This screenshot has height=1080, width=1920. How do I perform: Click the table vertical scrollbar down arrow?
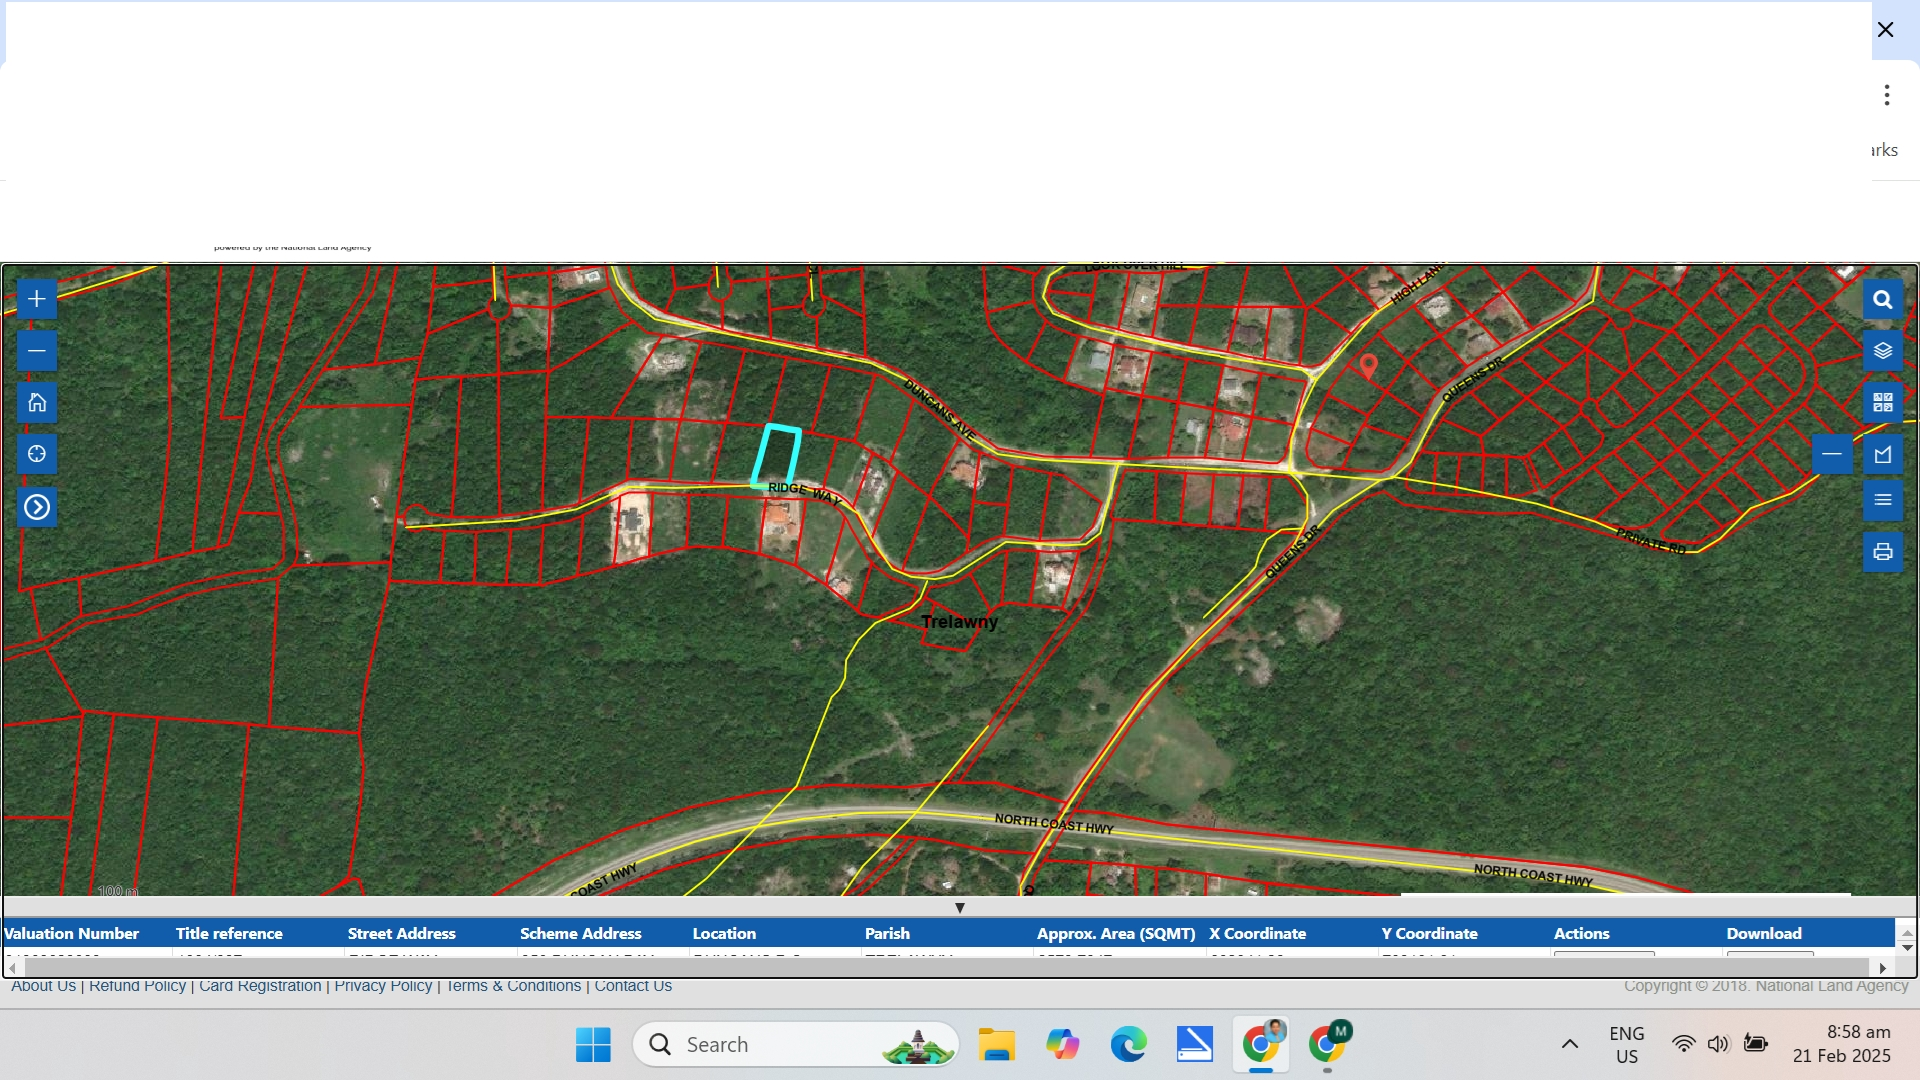point(1906,947)
